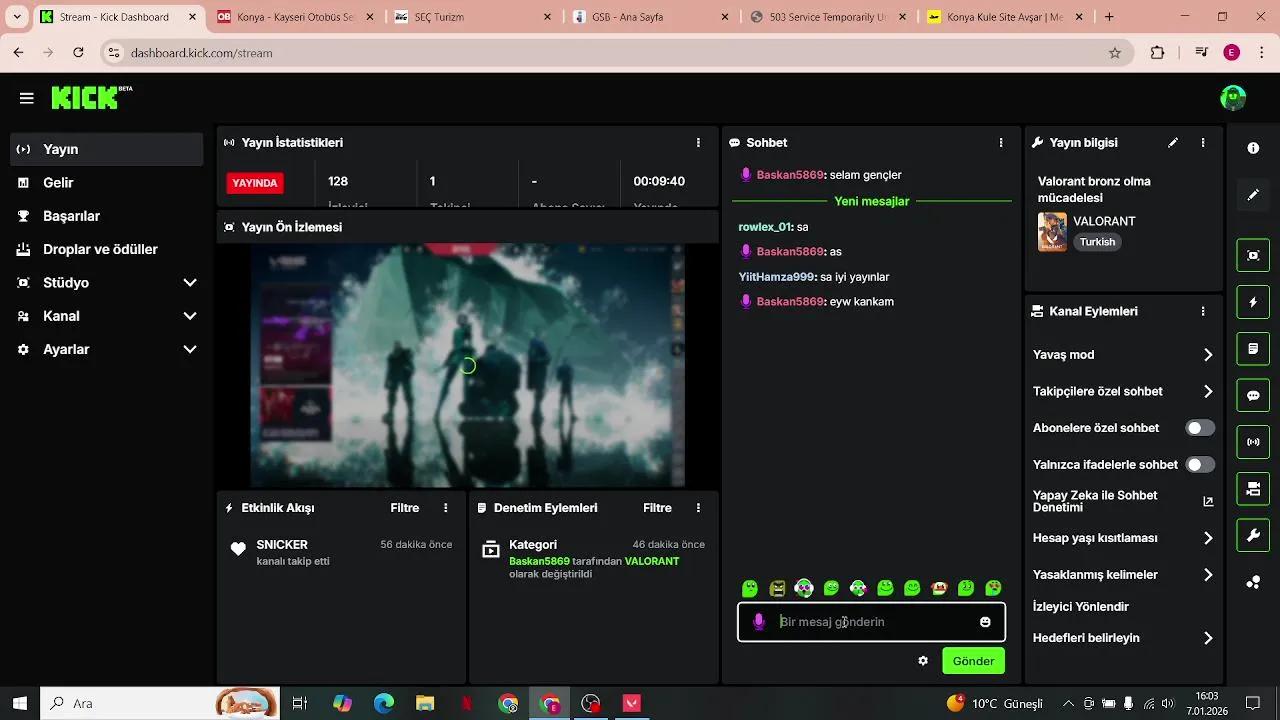Toggle Yalnızca ifadelerle sohbet on
The width and height of the screenshot is (1280, 720).
point(1199,464)
